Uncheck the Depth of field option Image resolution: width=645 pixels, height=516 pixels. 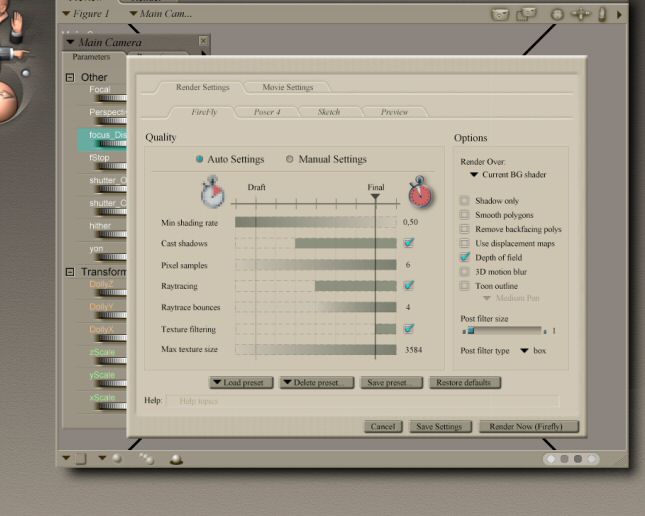click(465, 257)
